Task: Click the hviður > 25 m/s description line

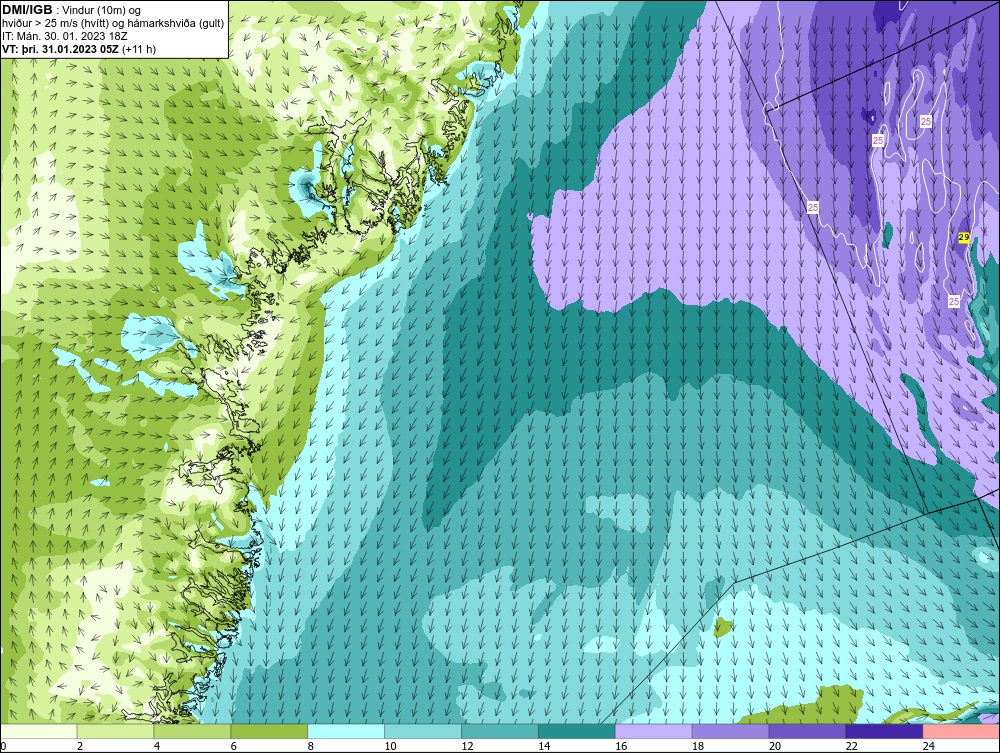Action: coord(113,24)
